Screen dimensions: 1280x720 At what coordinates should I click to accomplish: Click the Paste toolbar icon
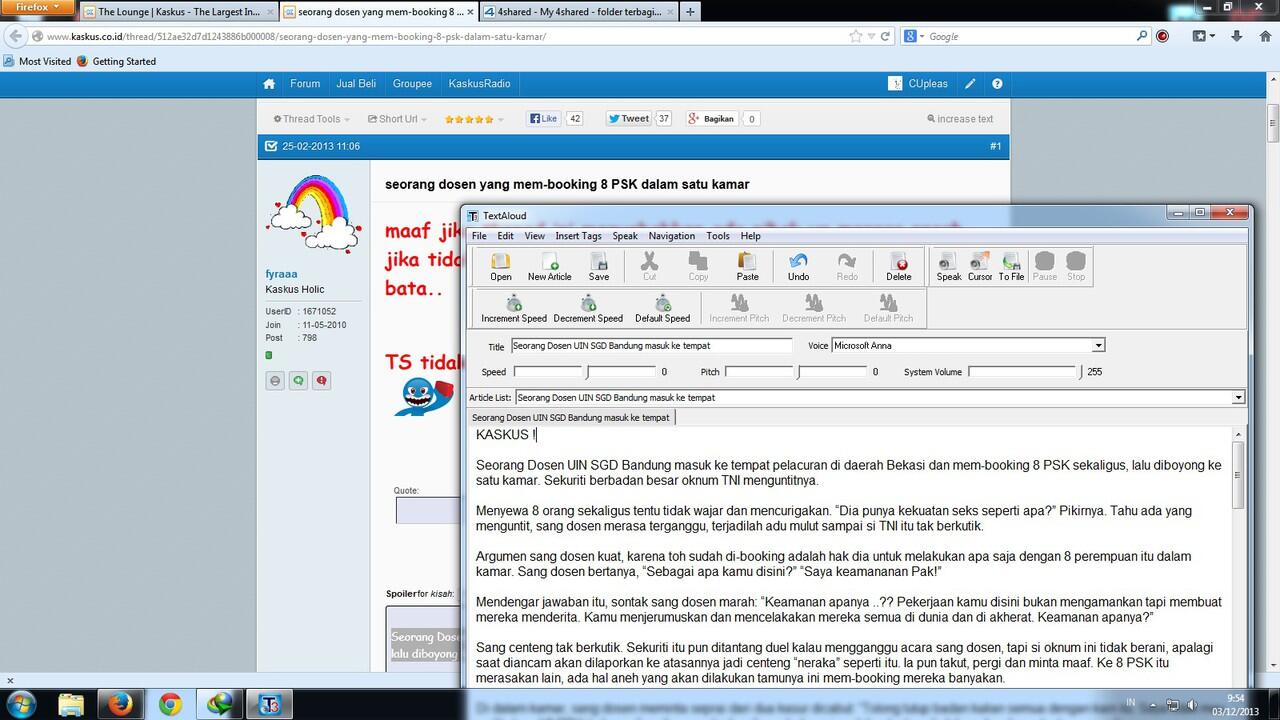748,266
